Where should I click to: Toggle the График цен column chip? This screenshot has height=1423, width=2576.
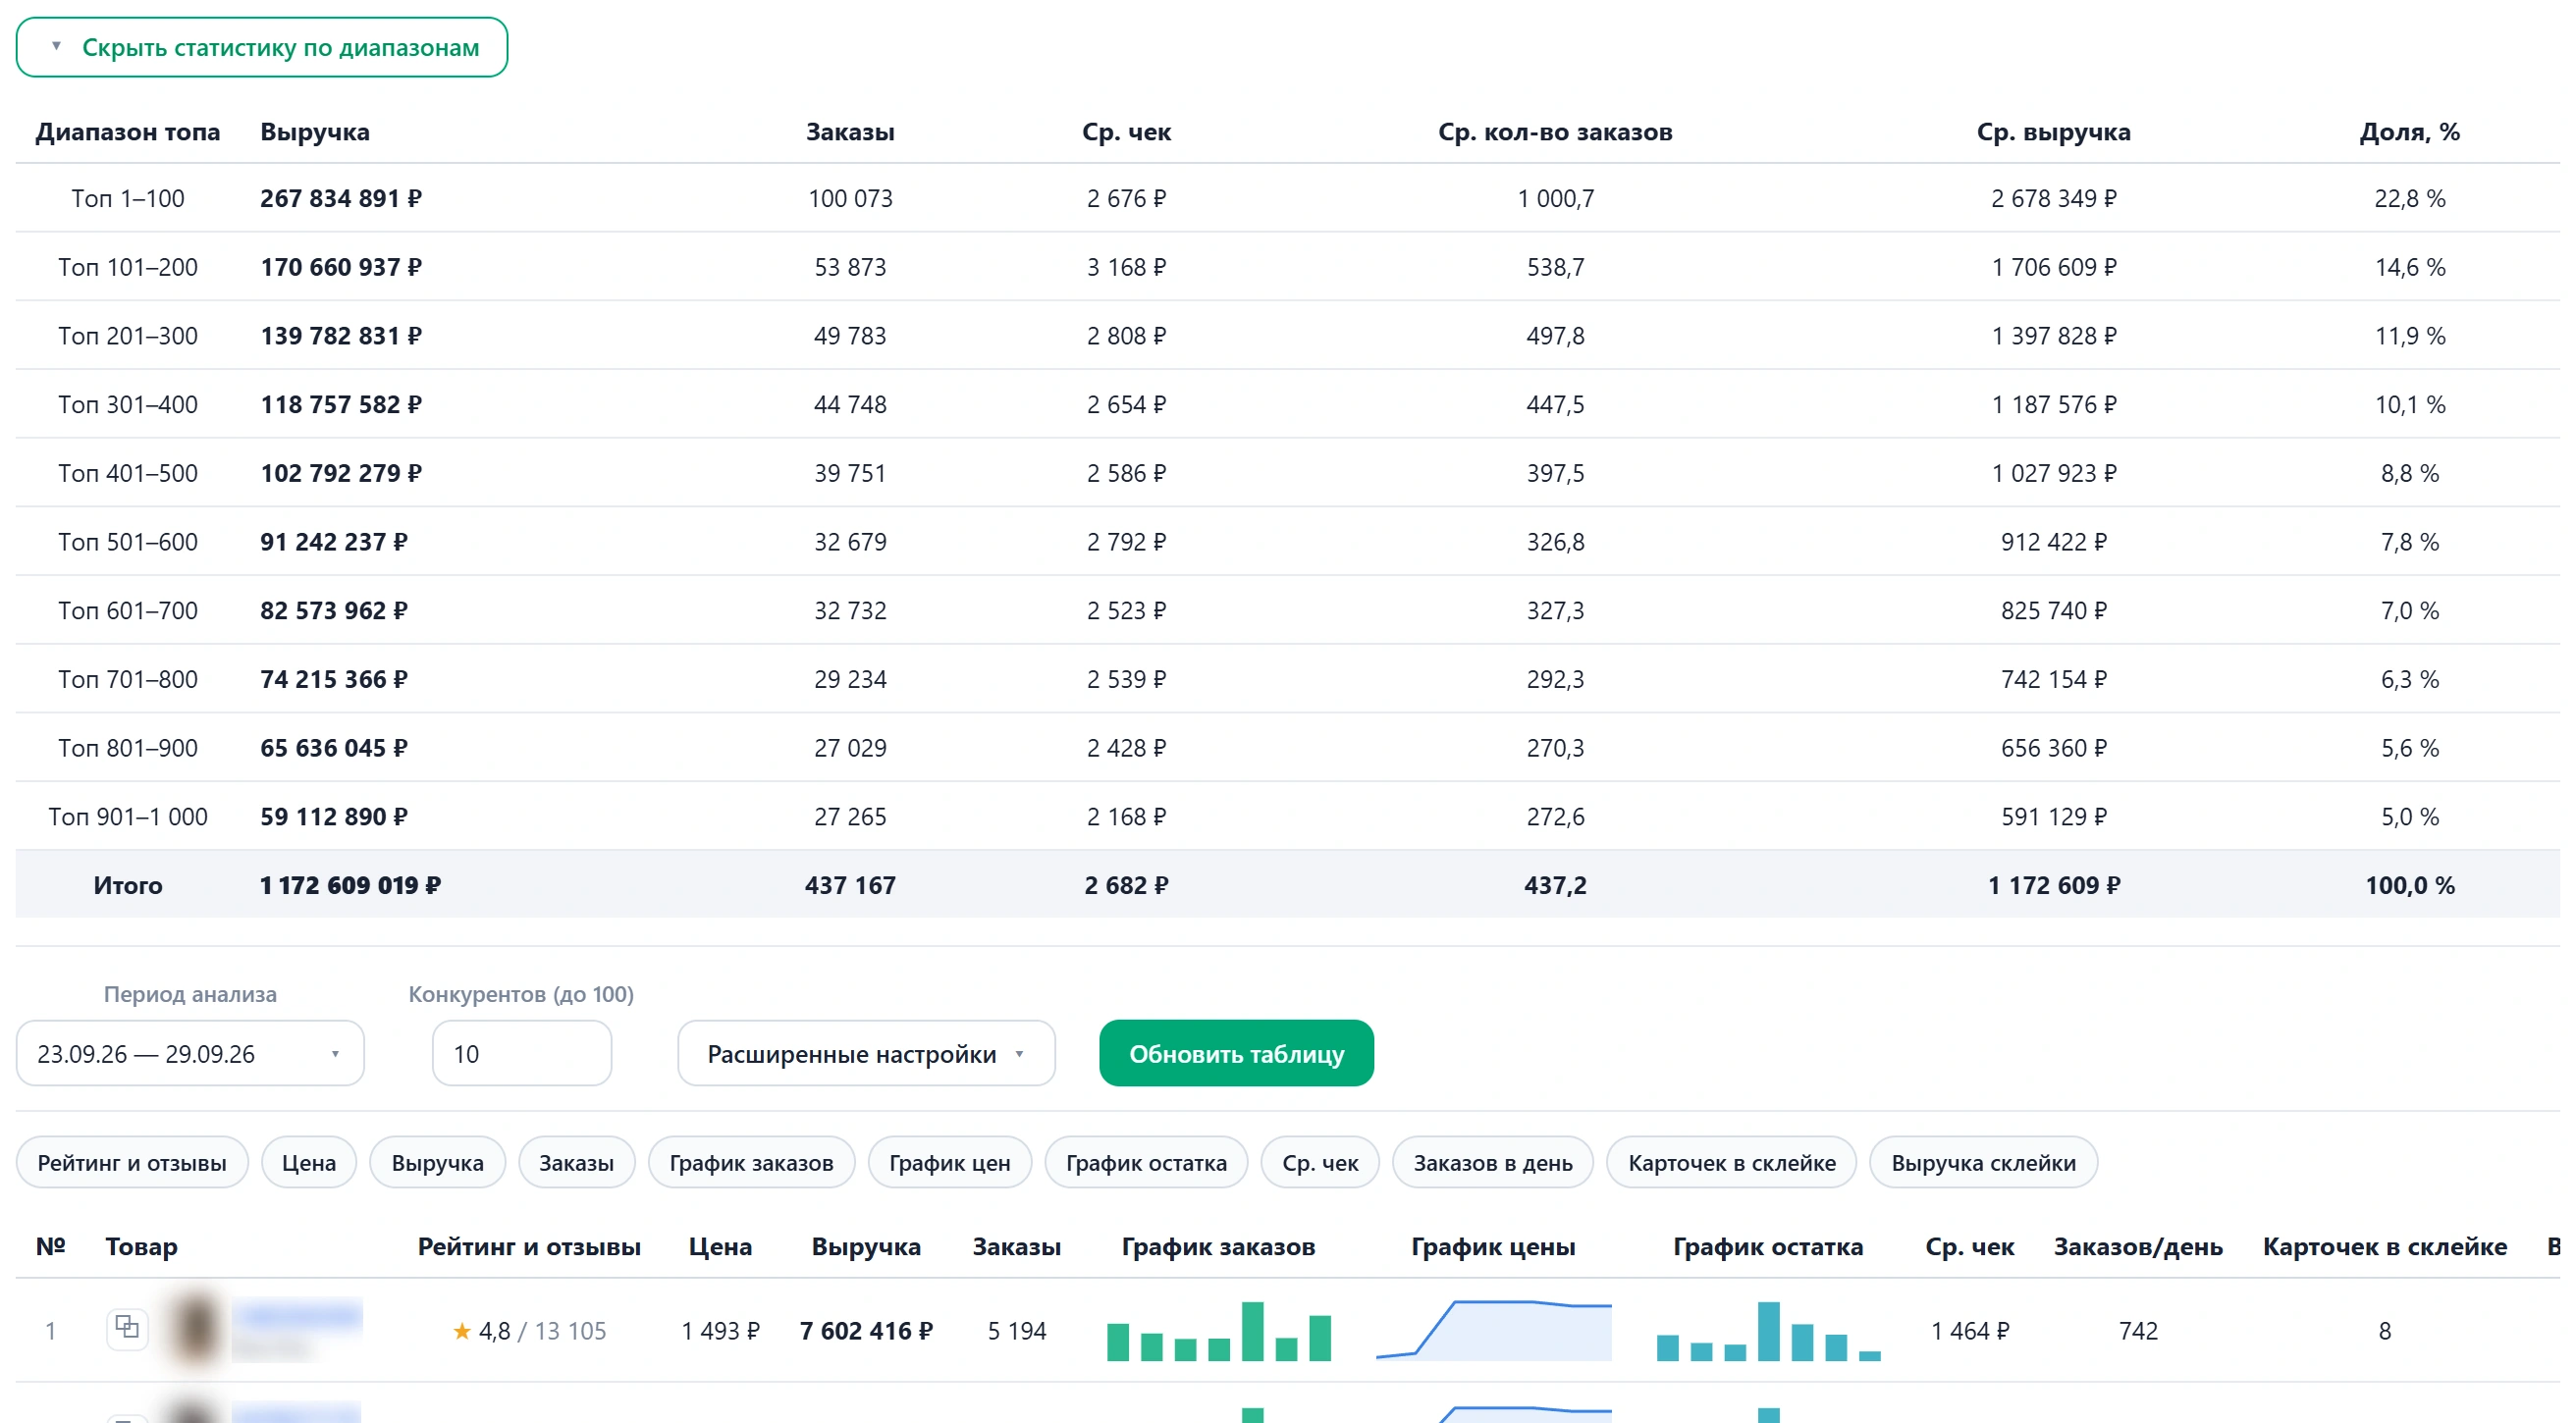(x=950, y=1162)
